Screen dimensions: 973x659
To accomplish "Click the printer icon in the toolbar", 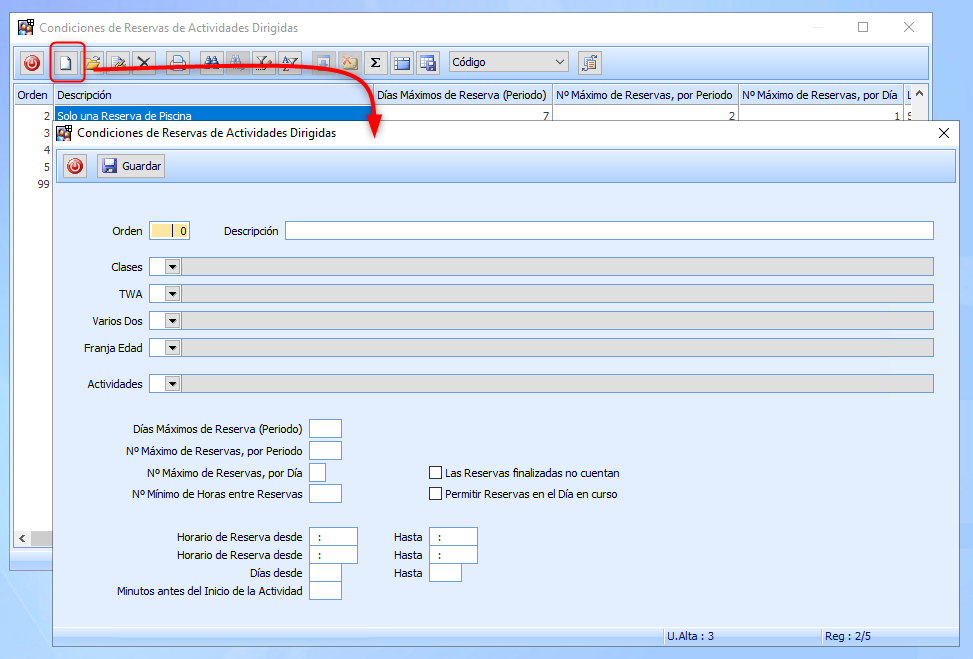I will [x=177, y=63].
